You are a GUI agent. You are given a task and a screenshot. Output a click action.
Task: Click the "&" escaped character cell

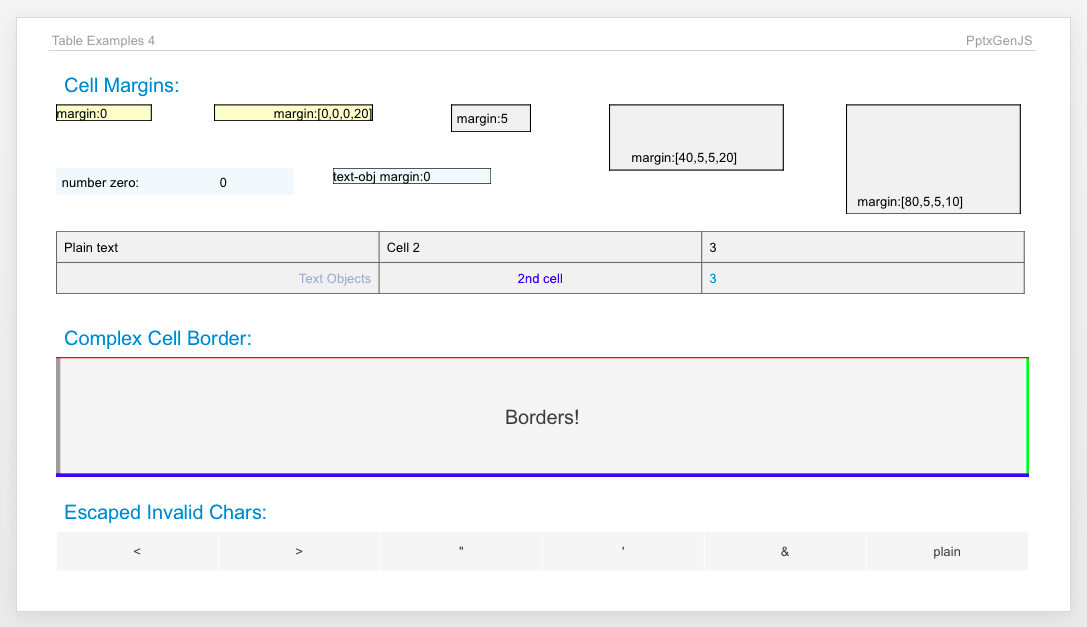785,551
